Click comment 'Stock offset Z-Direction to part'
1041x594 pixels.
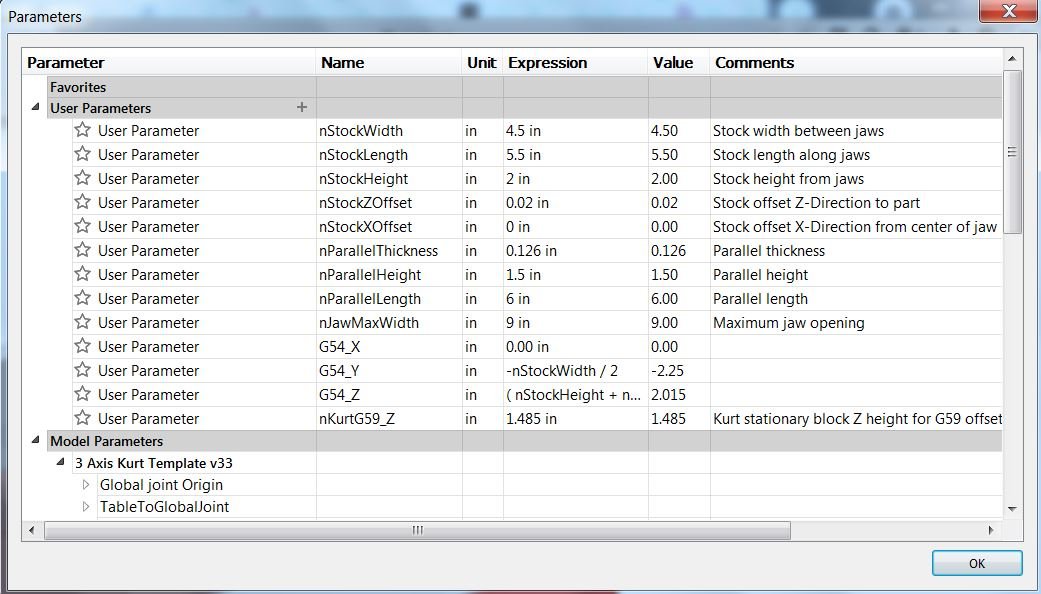tap(816, 202)
